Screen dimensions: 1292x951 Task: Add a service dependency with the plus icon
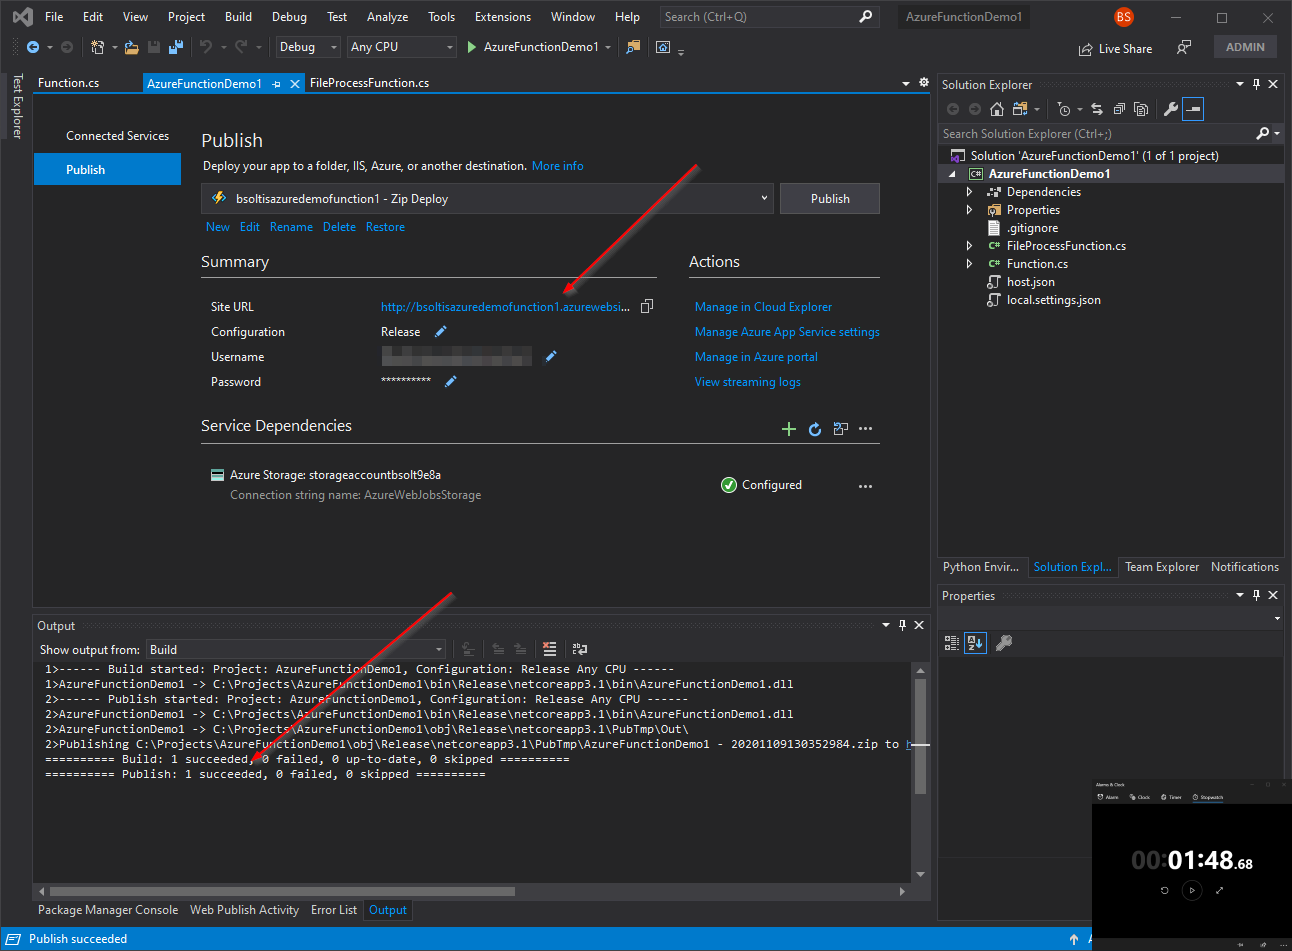coord(788,429)
